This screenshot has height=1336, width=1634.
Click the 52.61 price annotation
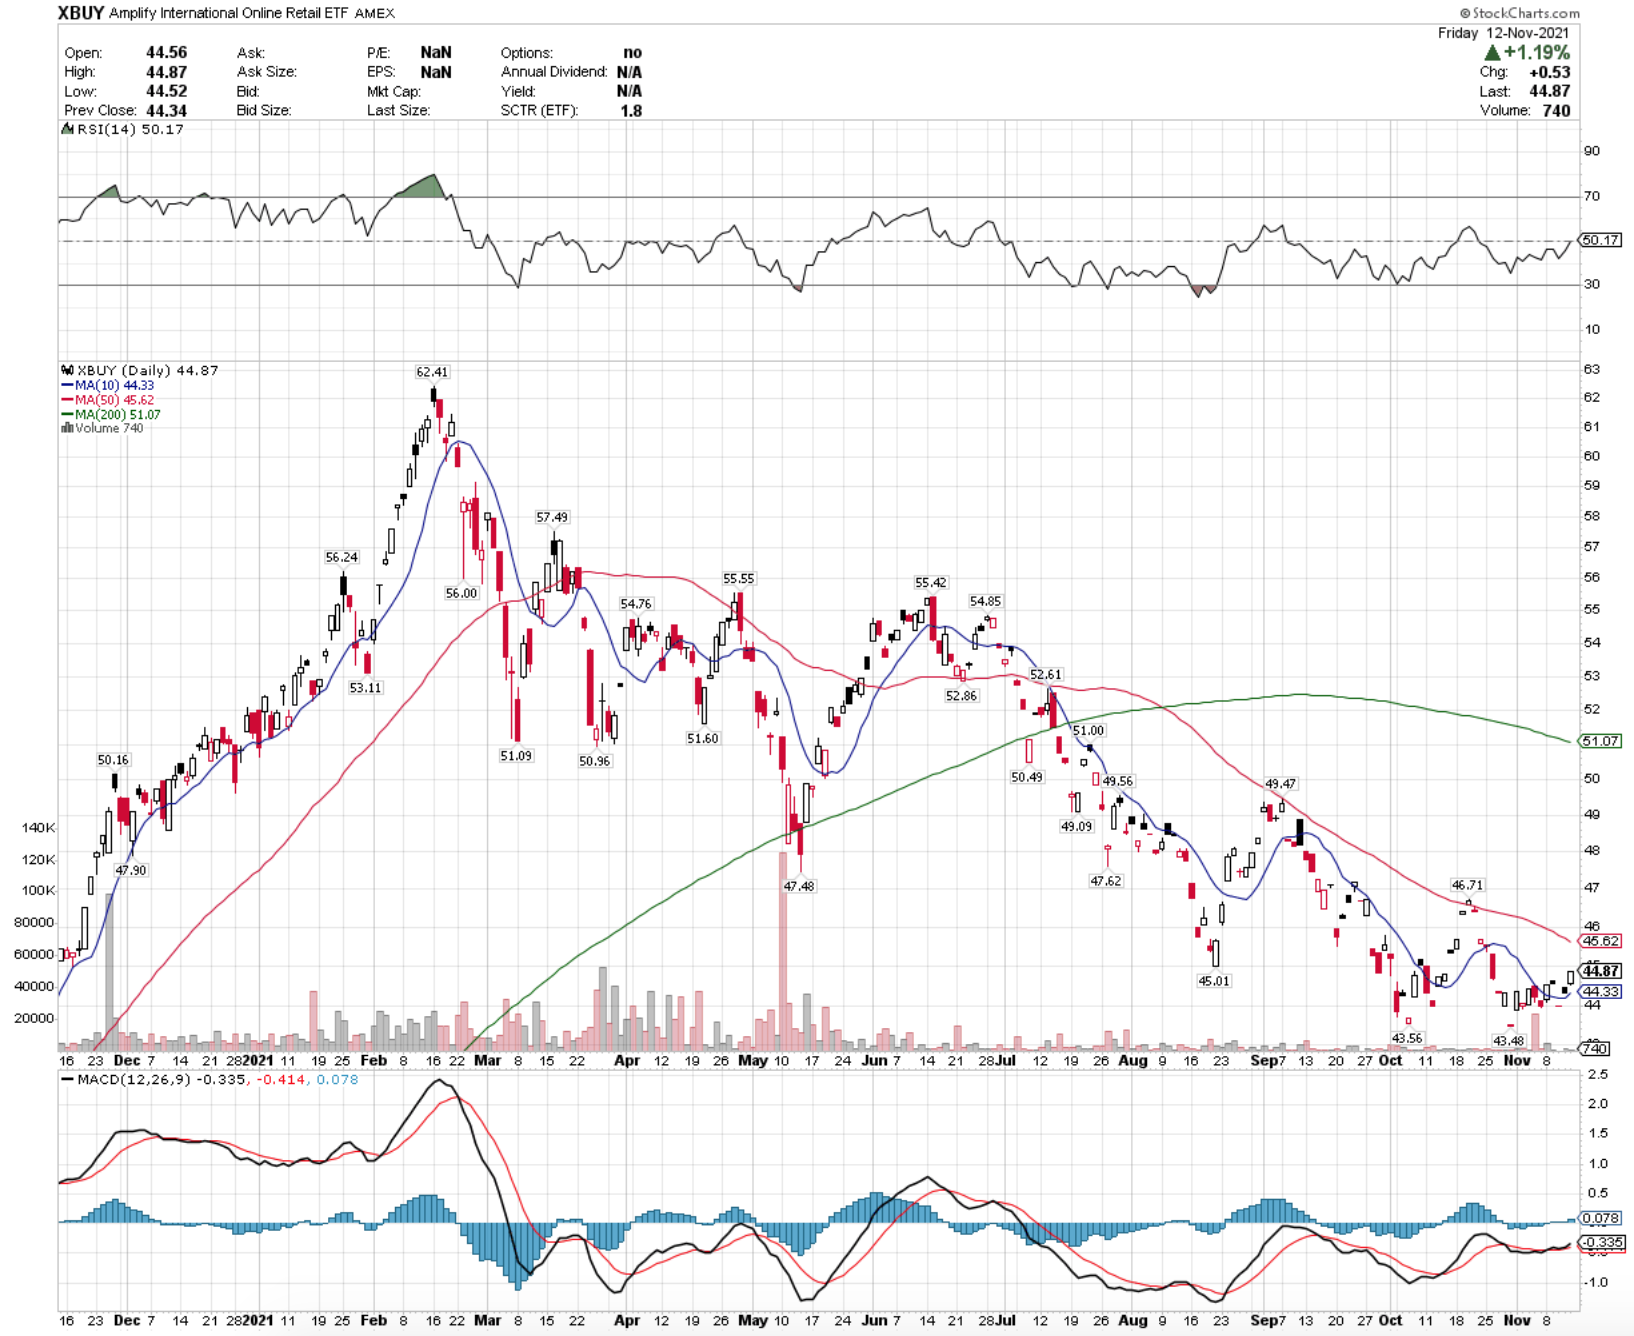(x=1046, y=675)
